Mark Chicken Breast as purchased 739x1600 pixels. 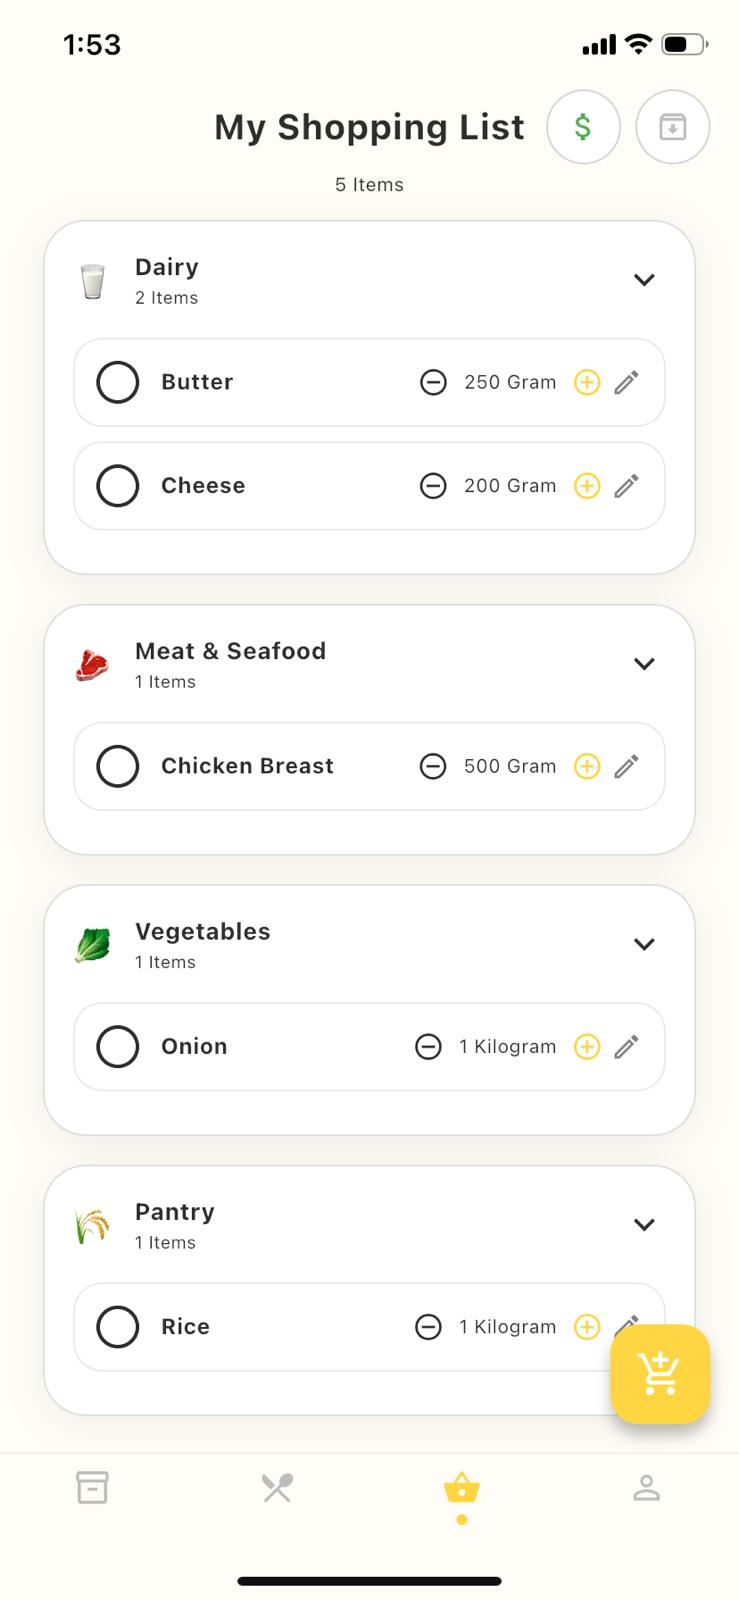click(x=118, y=766)
